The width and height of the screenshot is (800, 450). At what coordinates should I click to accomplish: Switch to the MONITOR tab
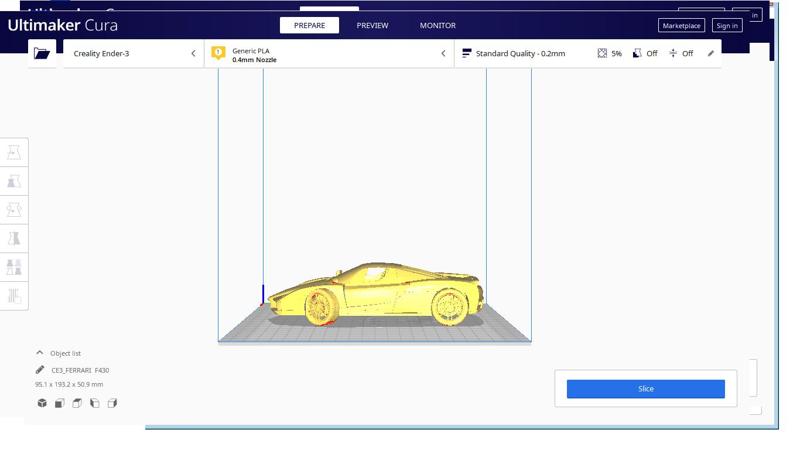click(438, 25)
